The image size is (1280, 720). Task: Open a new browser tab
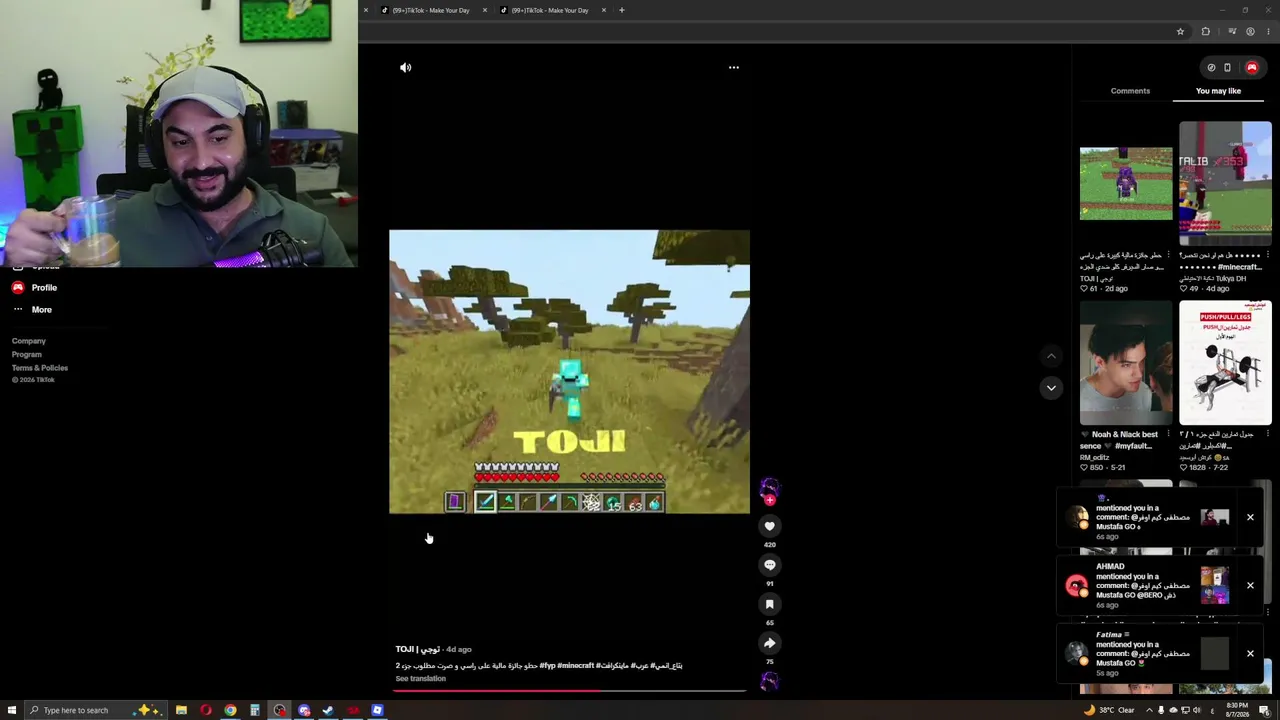click(621, 10)
